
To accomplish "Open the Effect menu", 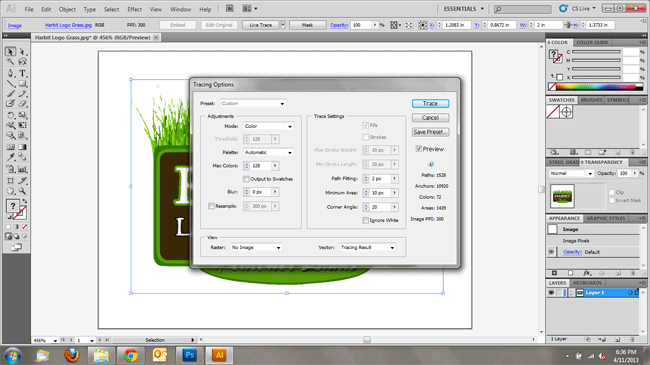I will pyautogui.click(x=134, y=9).
